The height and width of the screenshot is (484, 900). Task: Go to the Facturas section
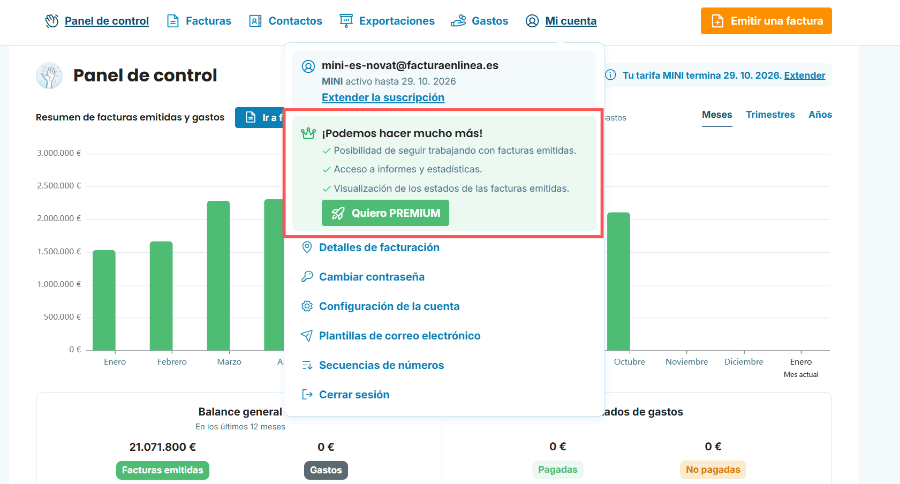pyautogui.click(x=208, y=21)
